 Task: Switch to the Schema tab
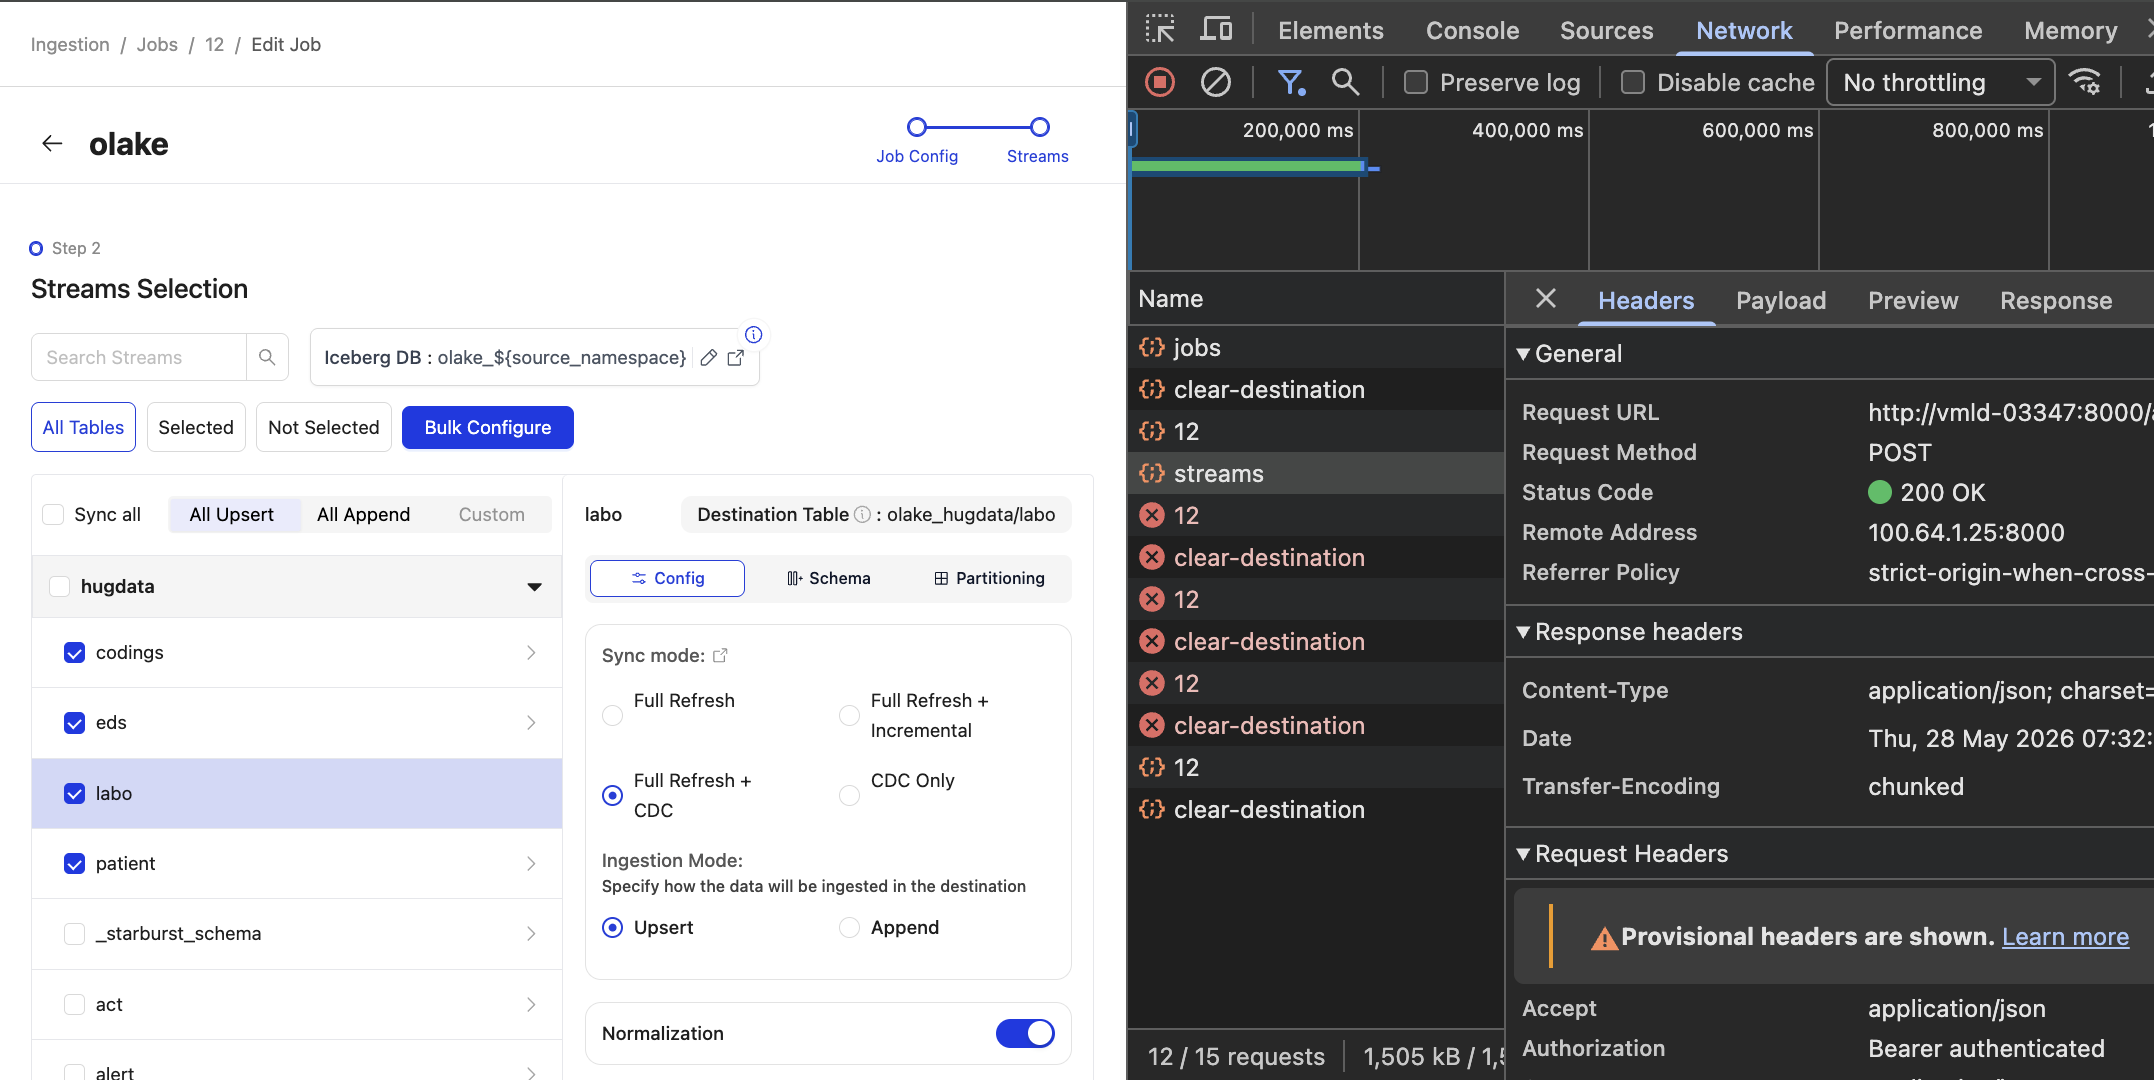pos(829,578)
